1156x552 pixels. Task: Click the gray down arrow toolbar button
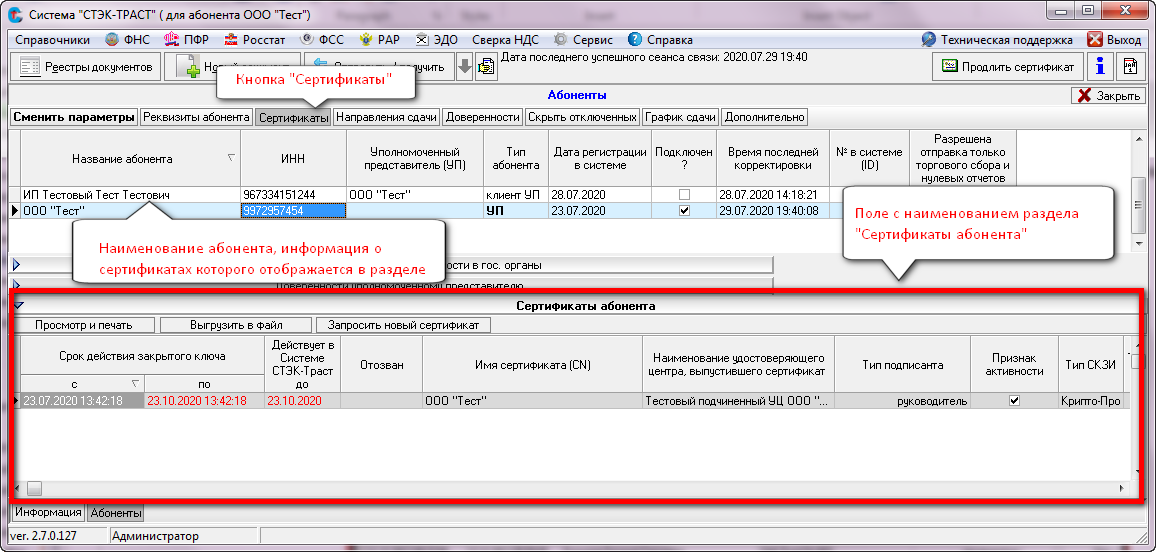point(464,67)
